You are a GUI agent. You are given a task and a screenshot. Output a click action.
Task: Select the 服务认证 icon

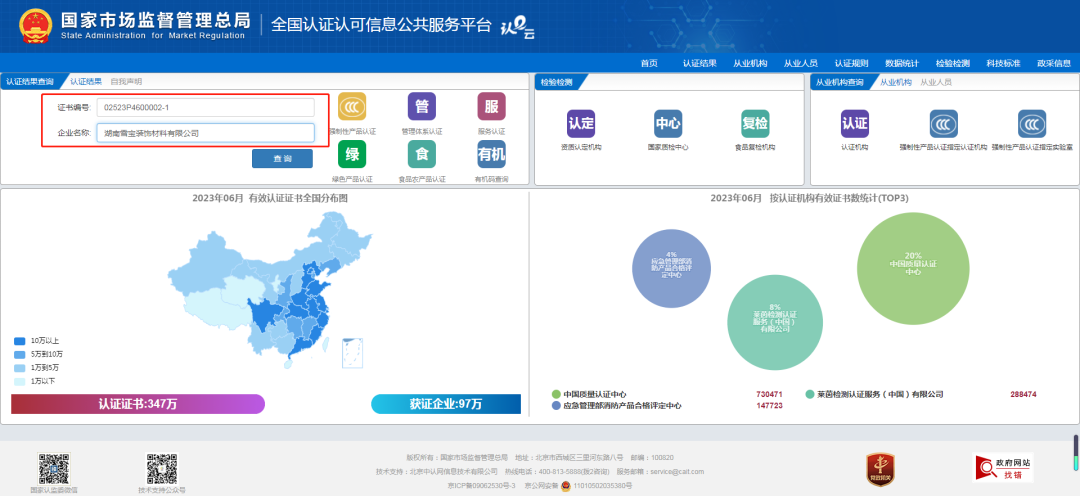coord(491,107)
